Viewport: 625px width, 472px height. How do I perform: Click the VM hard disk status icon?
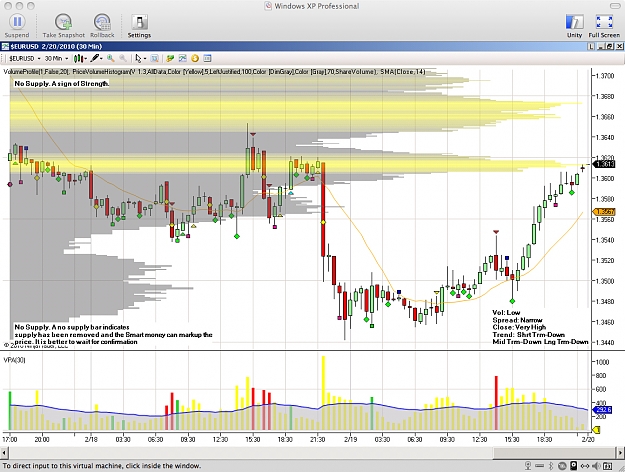(573, 466)
